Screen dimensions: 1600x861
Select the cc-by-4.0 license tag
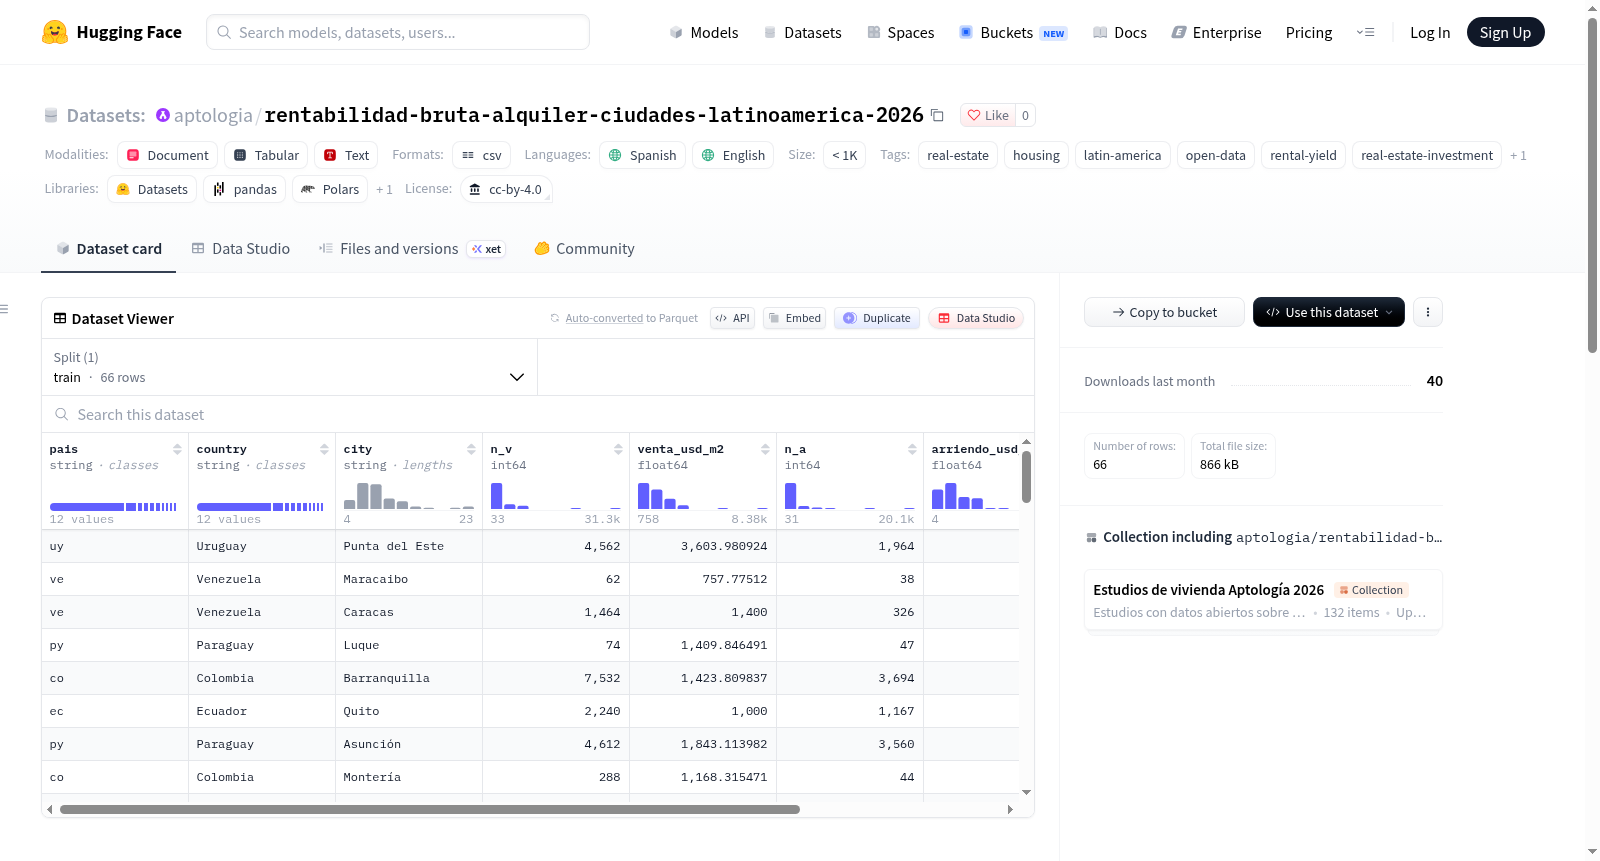[506, 189]
